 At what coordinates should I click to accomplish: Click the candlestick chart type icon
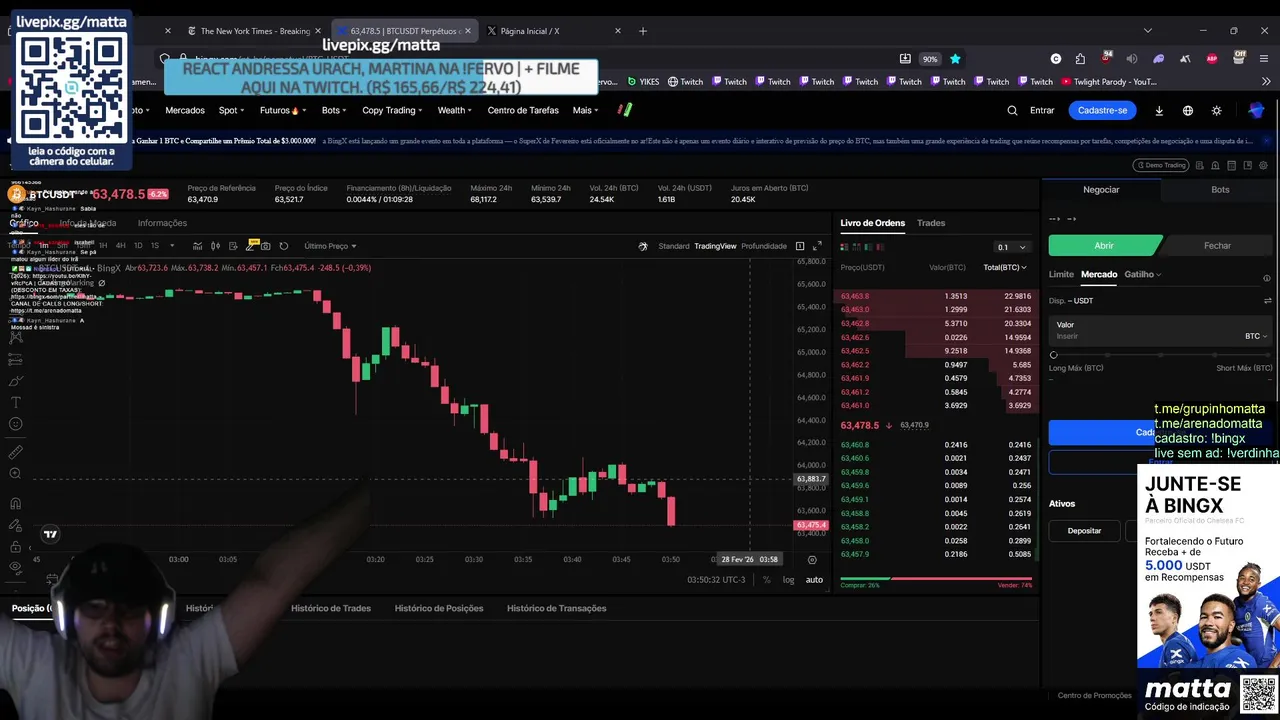point(215,246)
